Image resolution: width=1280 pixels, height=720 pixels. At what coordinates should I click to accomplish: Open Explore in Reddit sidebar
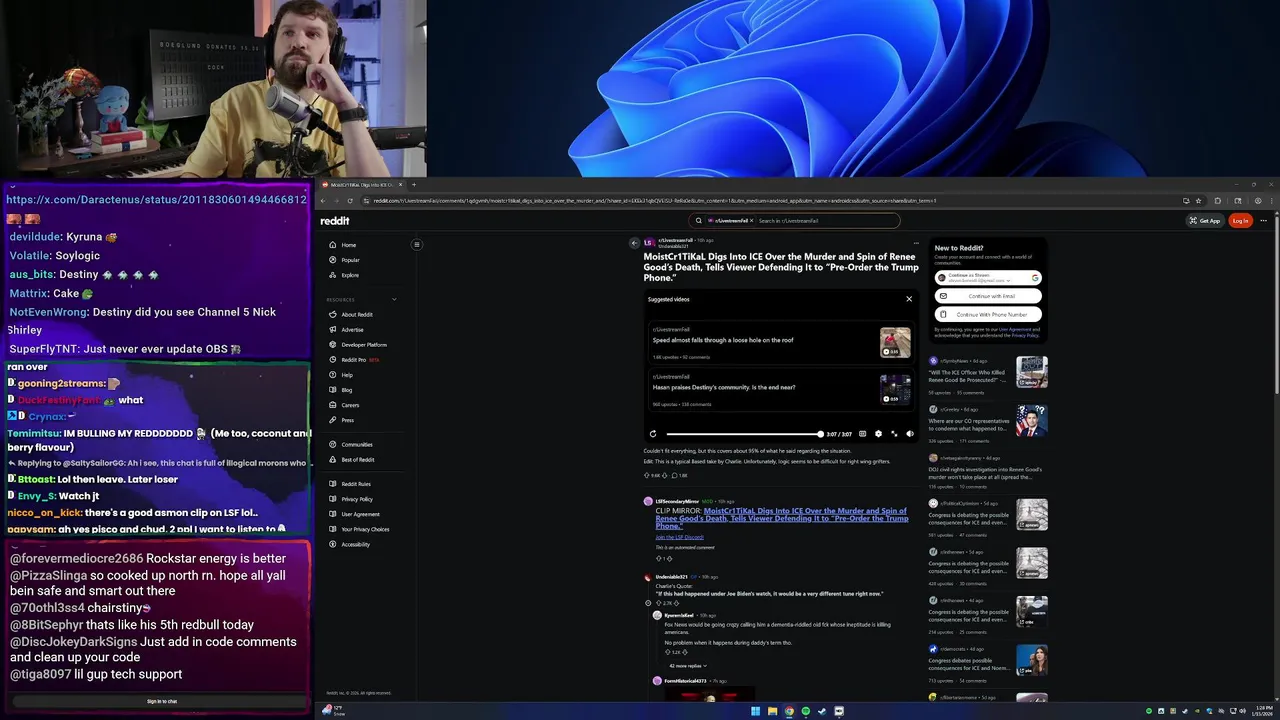344,275
